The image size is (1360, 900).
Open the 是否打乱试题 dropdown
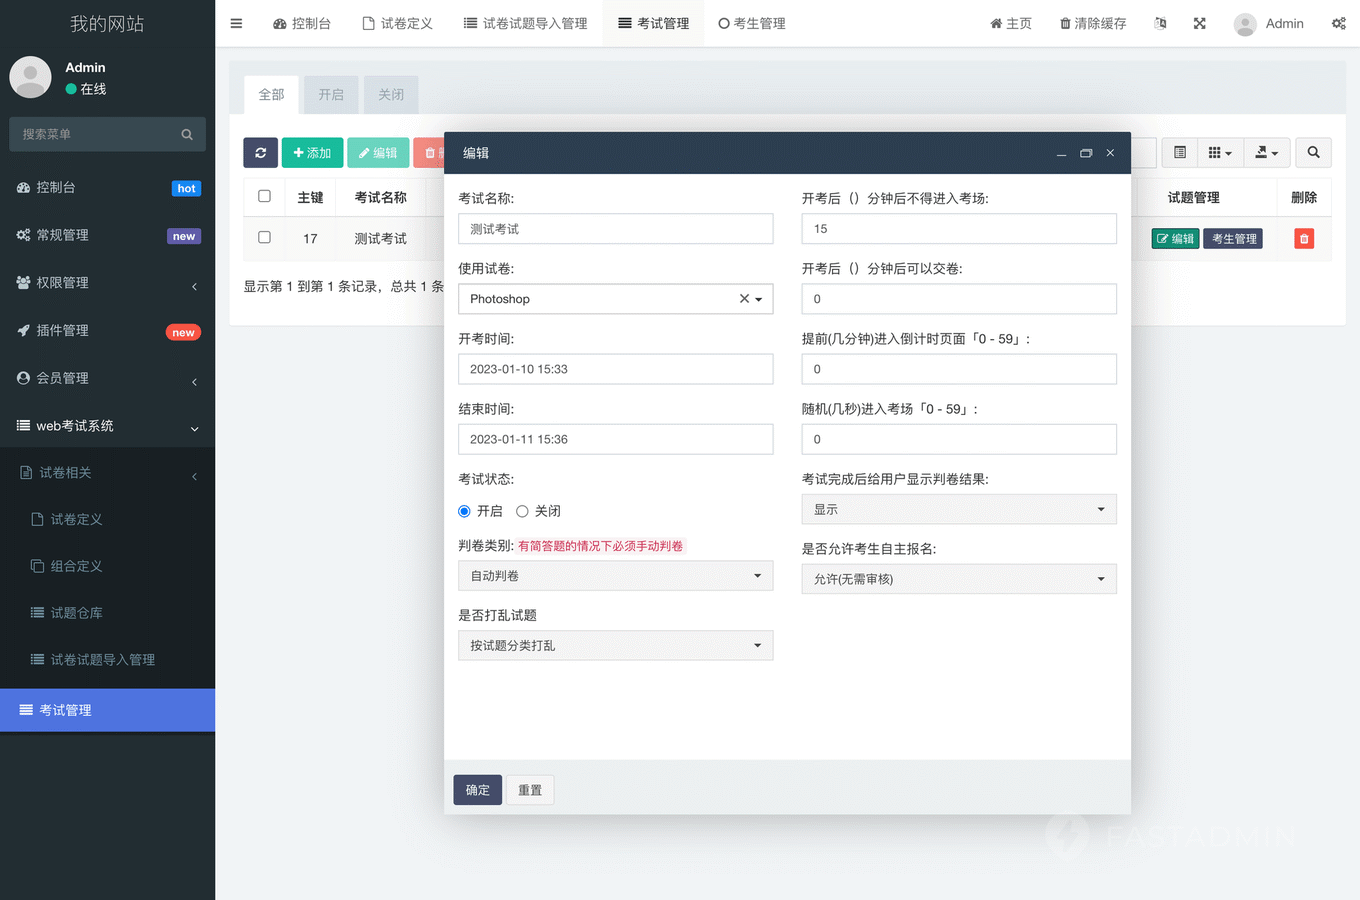pyautogui.click(x=615, y=646)
